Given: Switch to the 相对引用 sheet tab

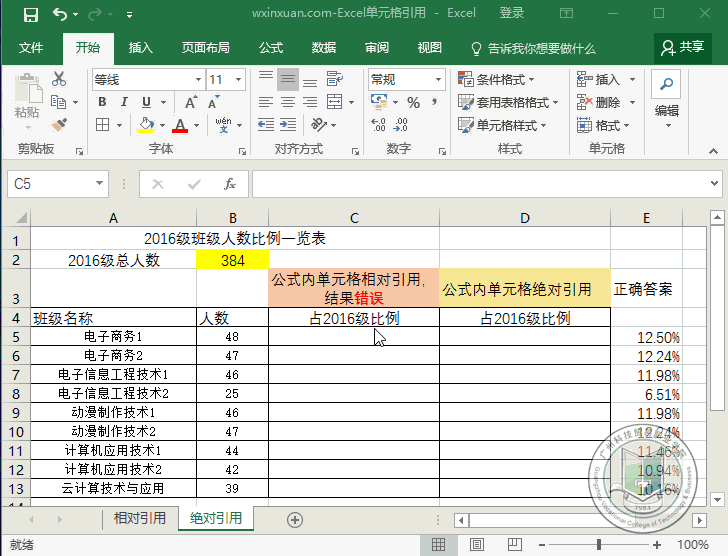Looking at the screenshot, I should [x=139, y=519].
